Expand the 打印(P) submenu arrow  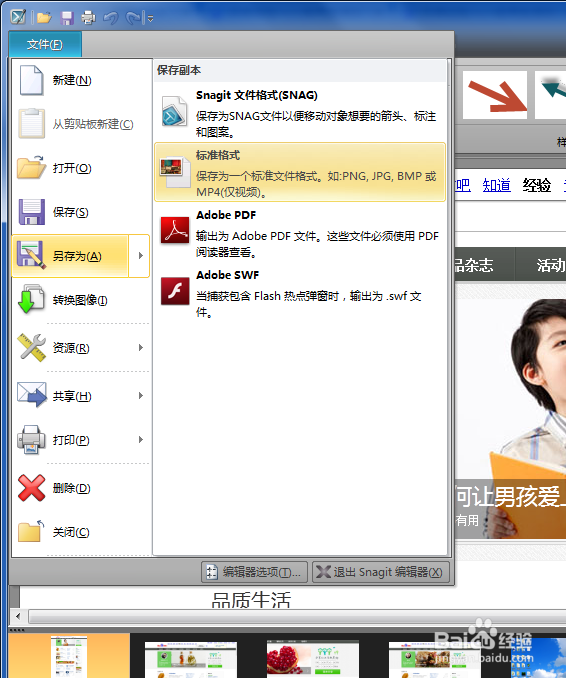tap(141, 440)
